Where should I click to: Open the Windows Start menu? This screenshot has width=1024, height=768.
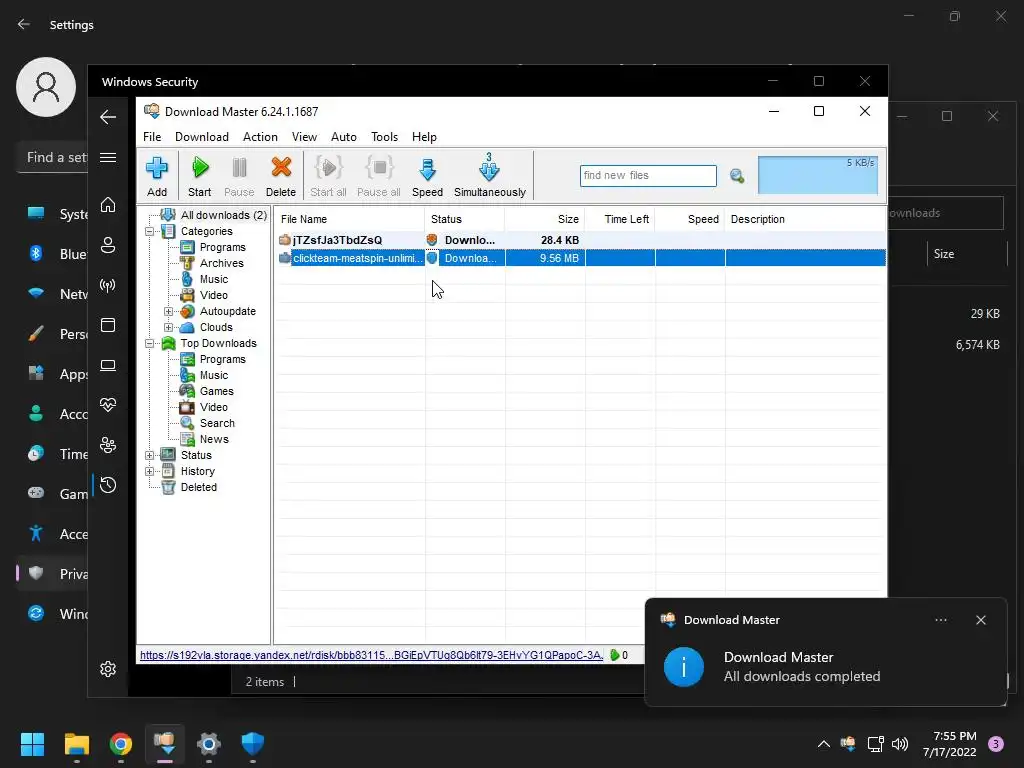coord(32,744)
